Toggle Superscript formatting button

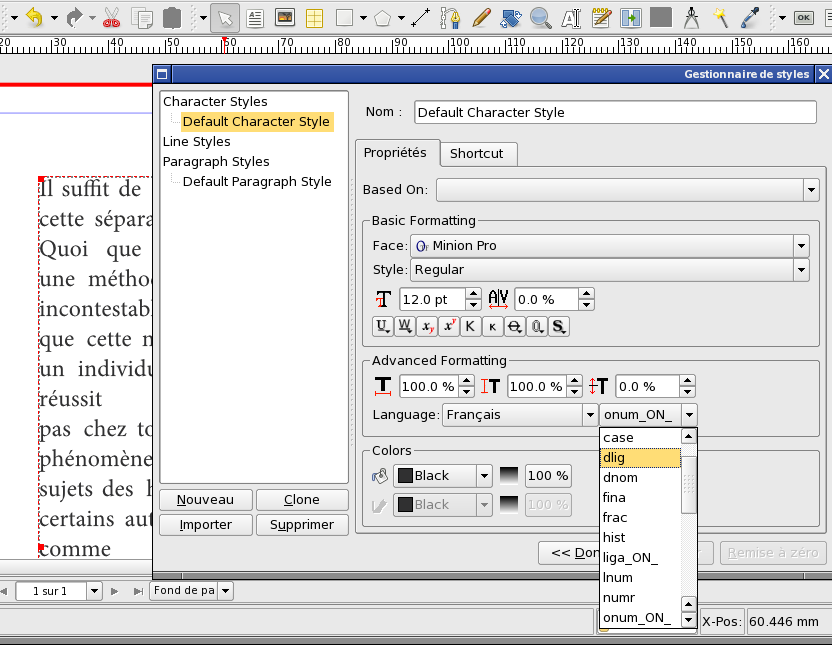pyautogui.click(x=449, y=326)
